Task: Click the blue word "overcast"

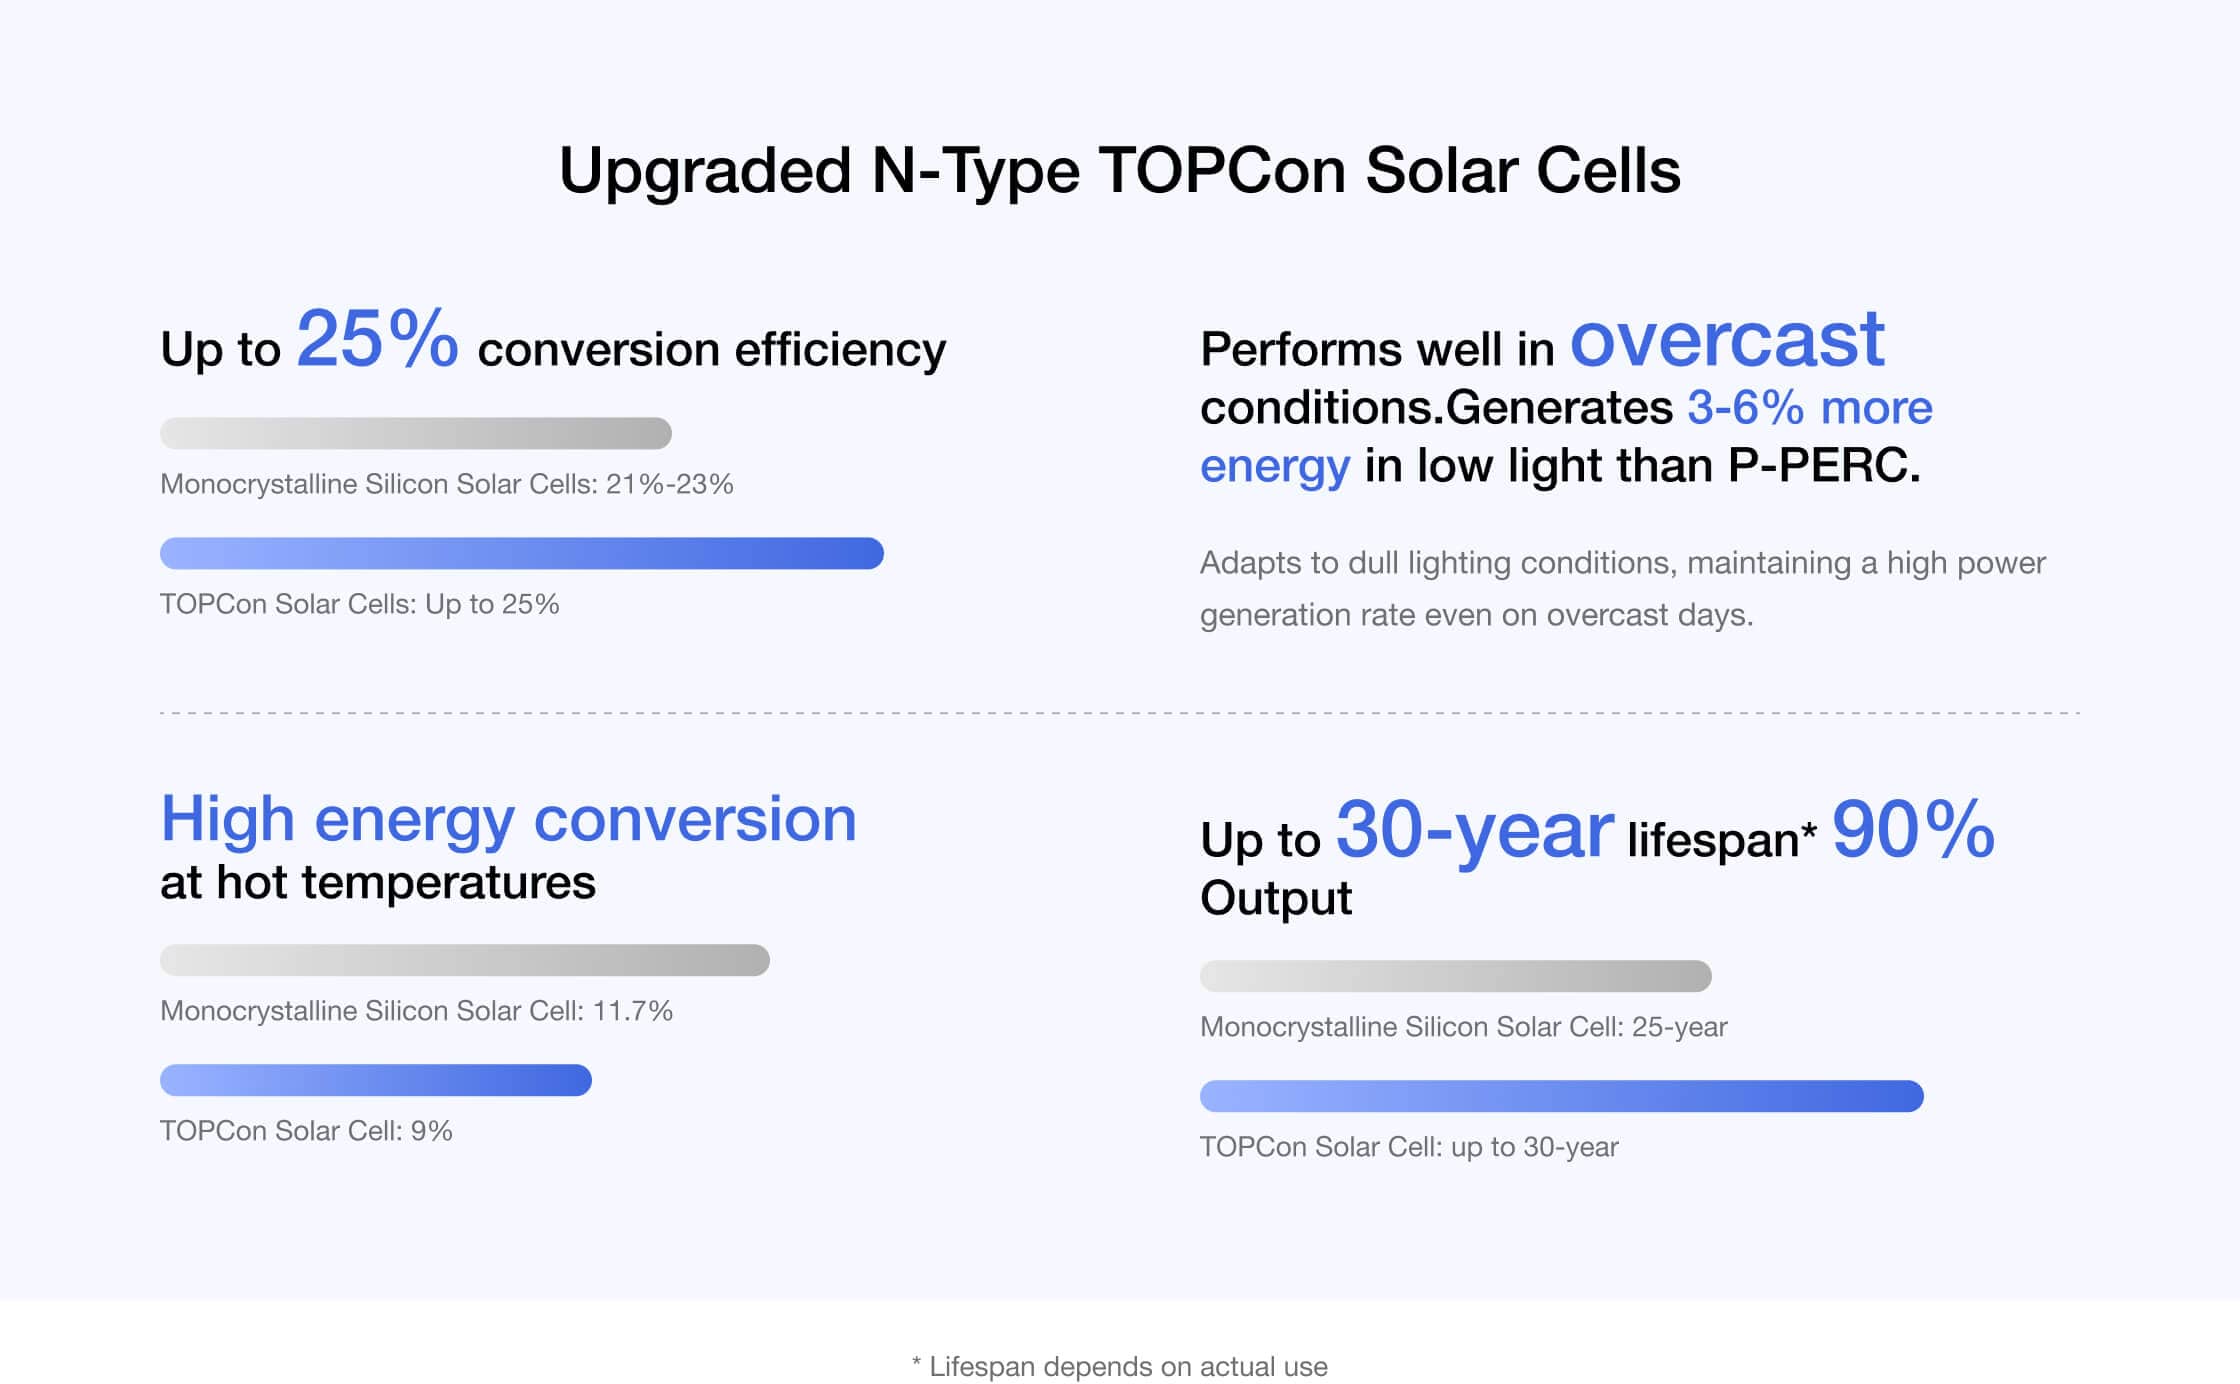Action: coord(1726,339)
